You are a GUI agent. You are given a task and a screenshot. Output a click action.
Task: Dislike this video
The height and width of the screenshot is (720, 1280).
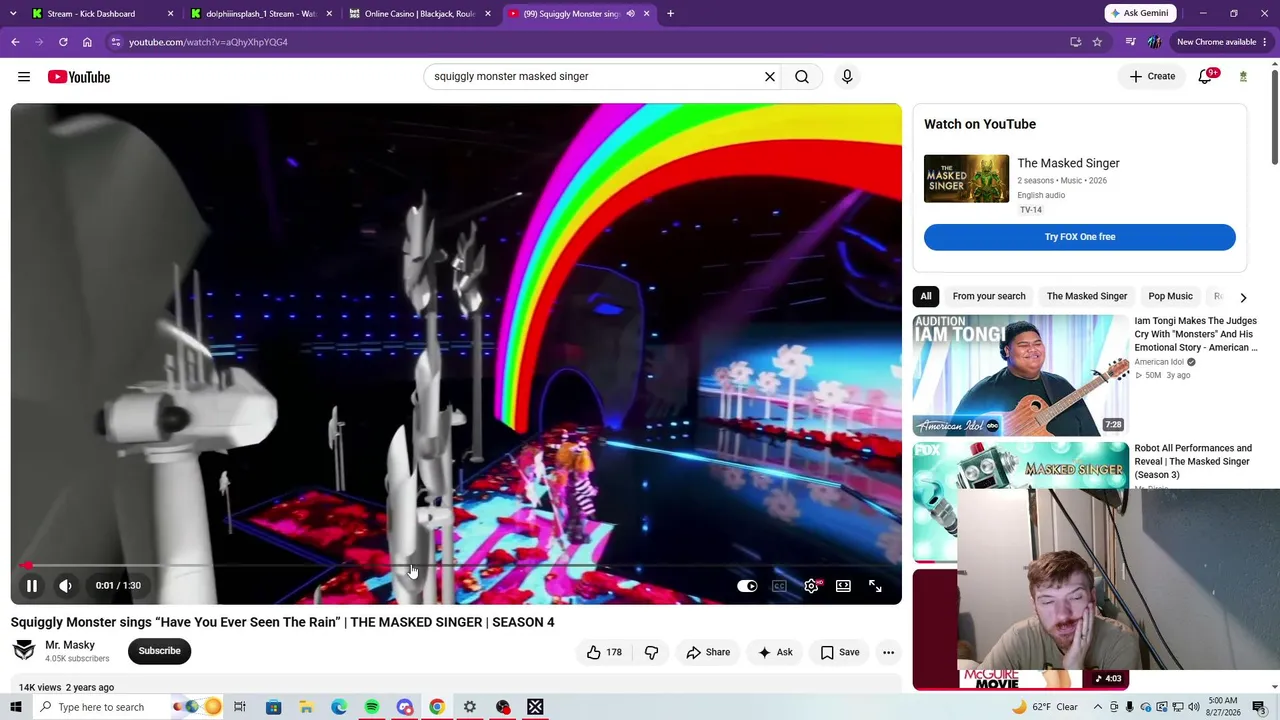(651, 652)
